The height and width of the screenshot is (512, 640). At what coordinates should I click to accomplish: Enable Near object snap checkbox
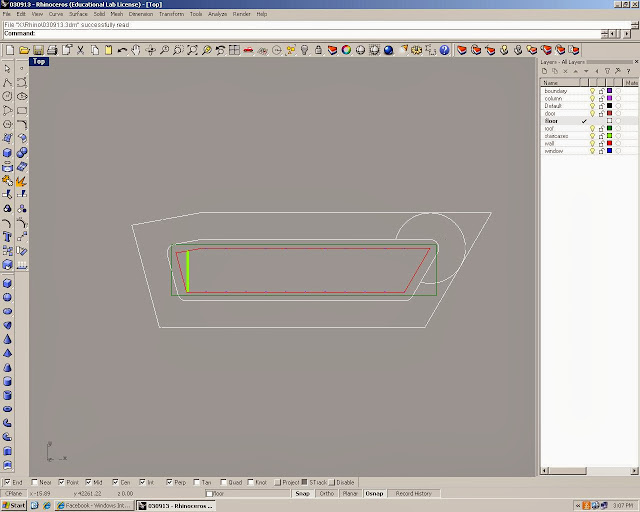click(x=34, y=482)
